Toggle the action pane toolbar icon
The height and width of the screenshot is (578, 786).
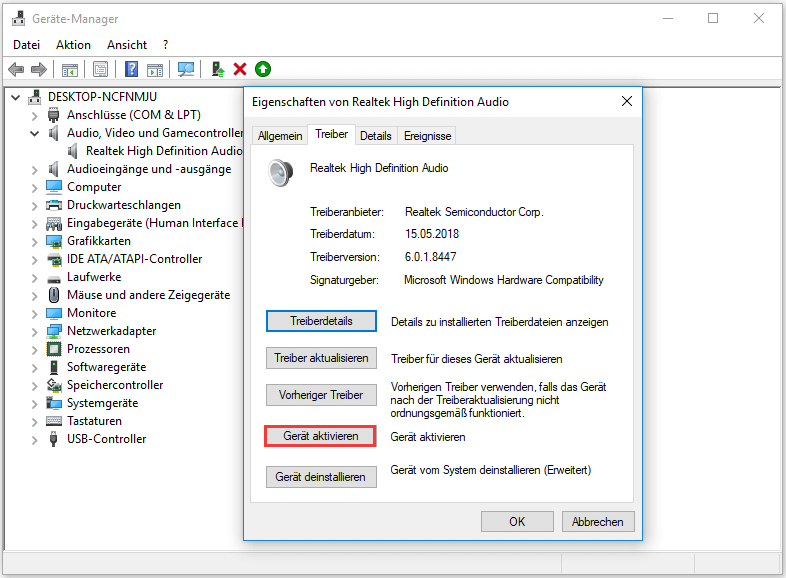tap(155, 69)
